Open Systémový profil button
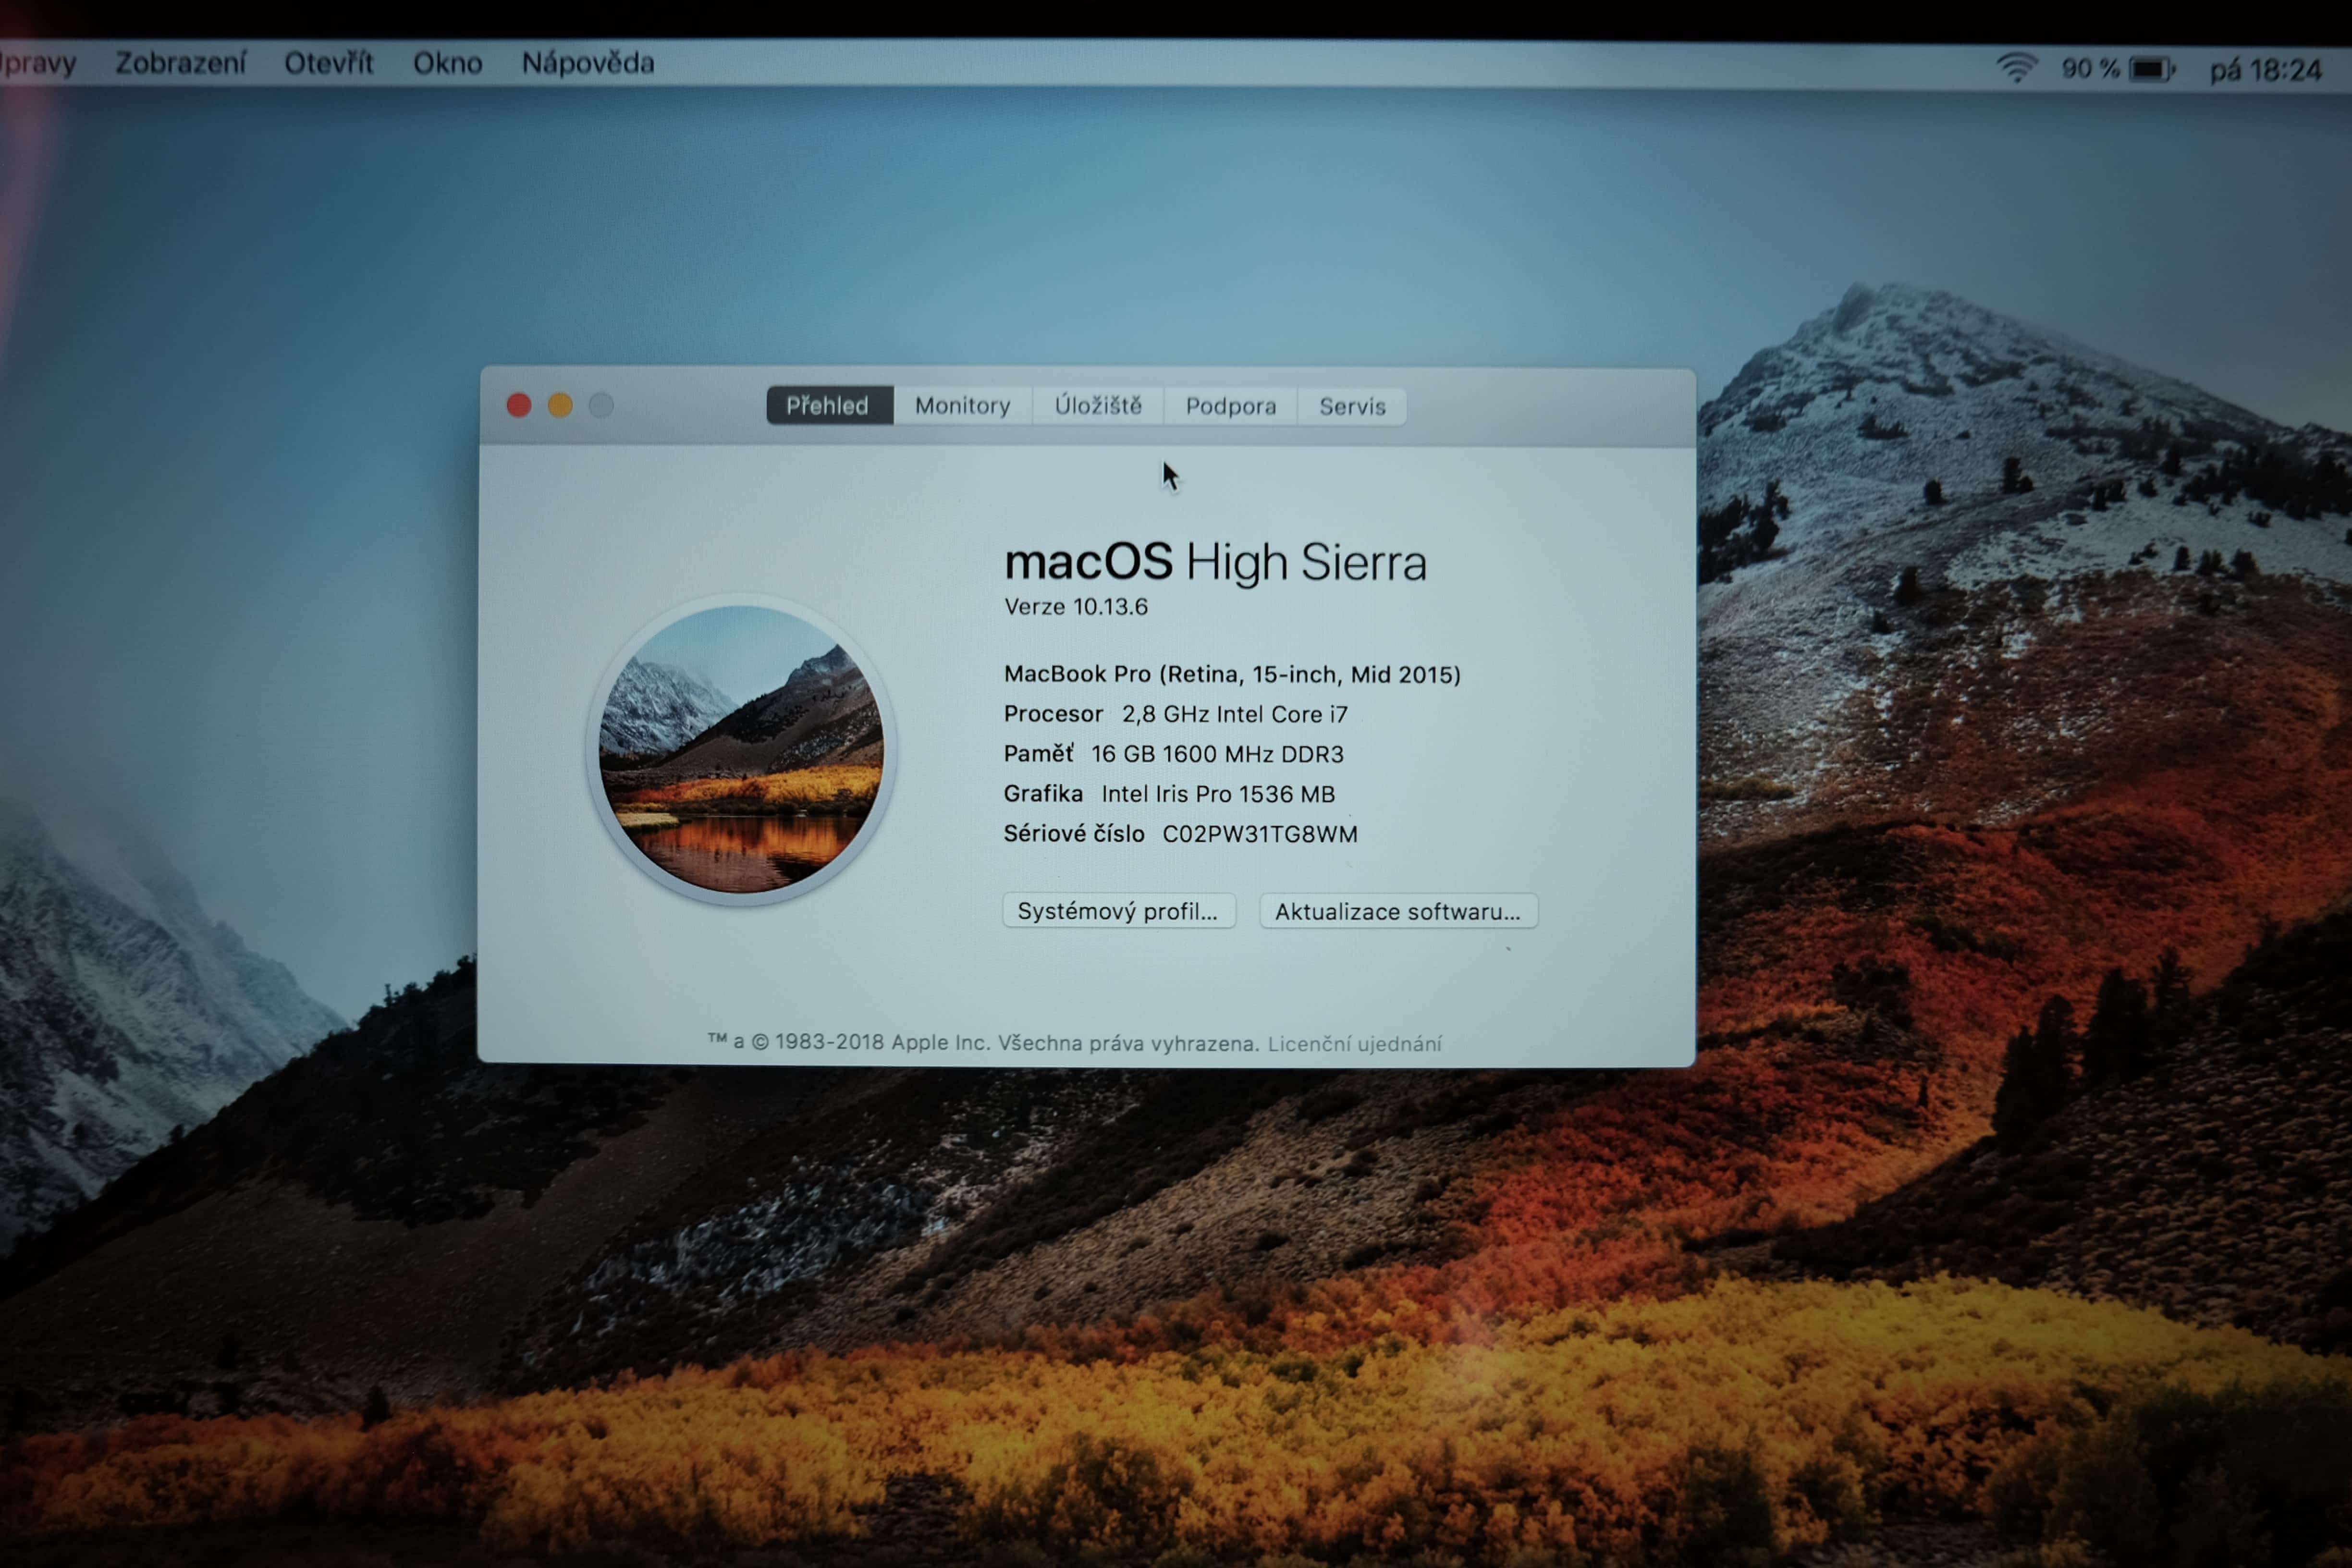The width and height of the screenshot is (2352, 1568). pos(1118,911)
